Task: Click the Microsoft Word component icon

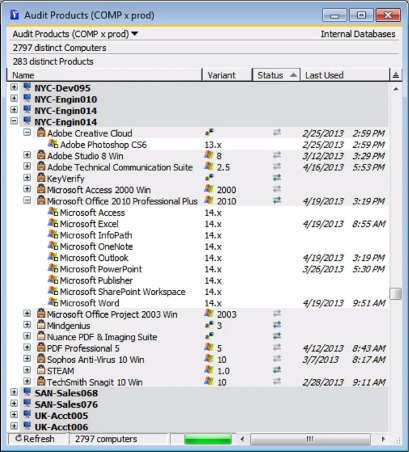Action: pos(53,302)
